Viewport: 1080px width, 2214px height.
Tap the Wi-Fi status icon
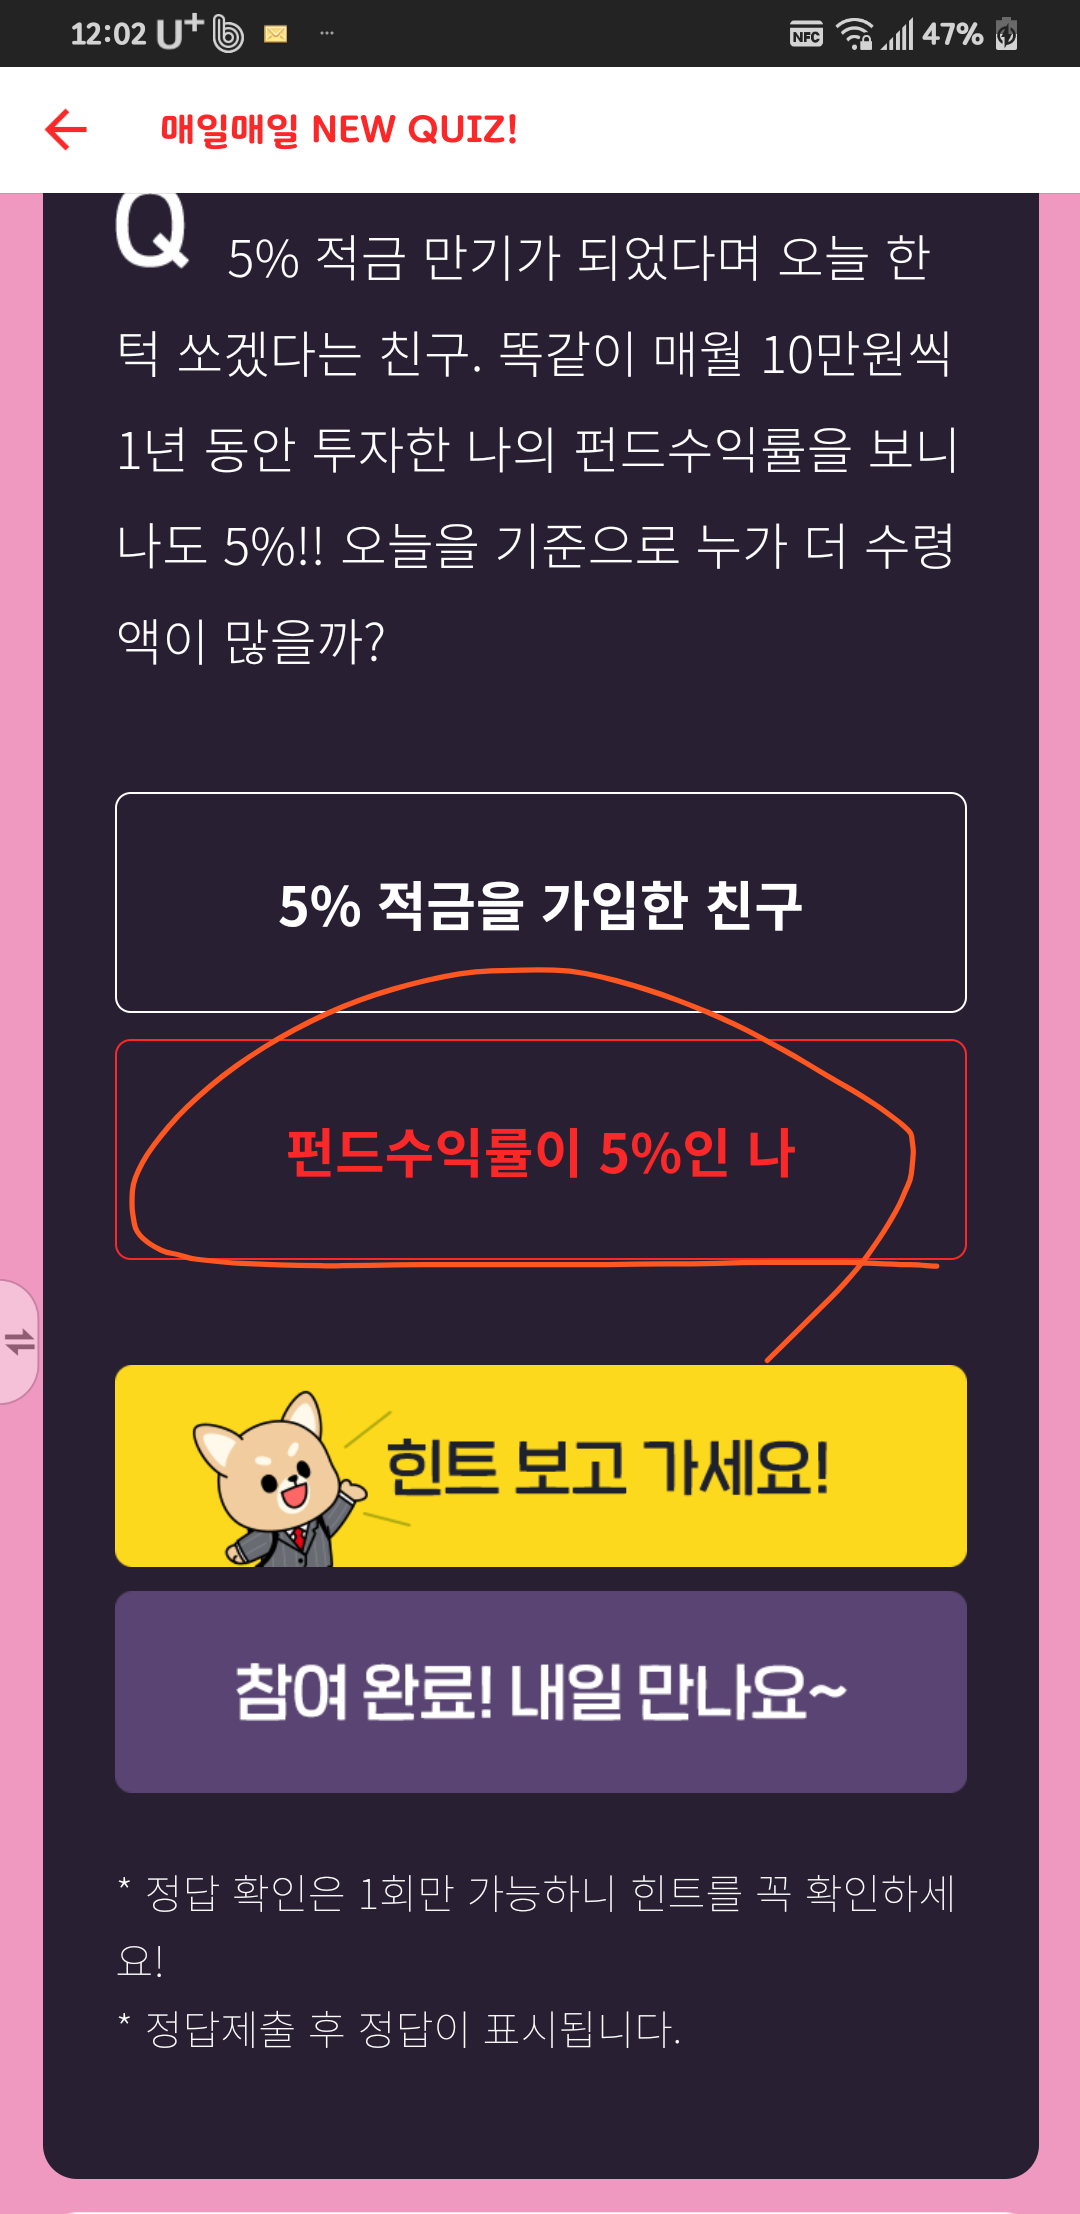[855, 34]
